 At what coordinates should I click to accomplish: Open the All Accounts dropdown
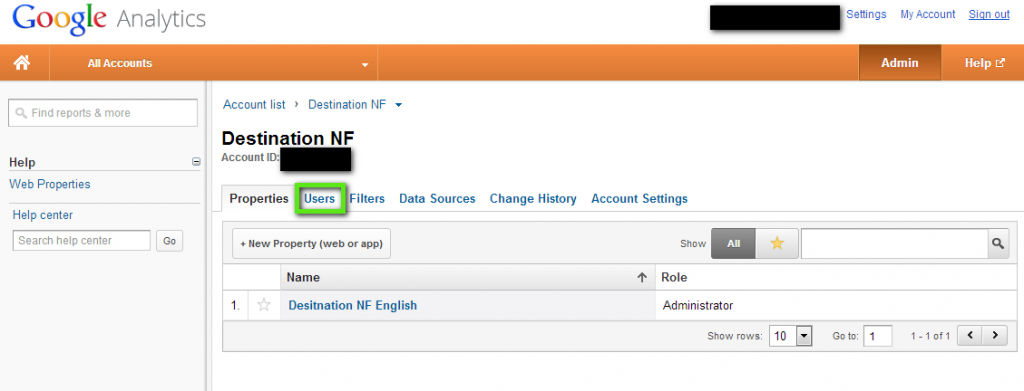coord(214,63)
